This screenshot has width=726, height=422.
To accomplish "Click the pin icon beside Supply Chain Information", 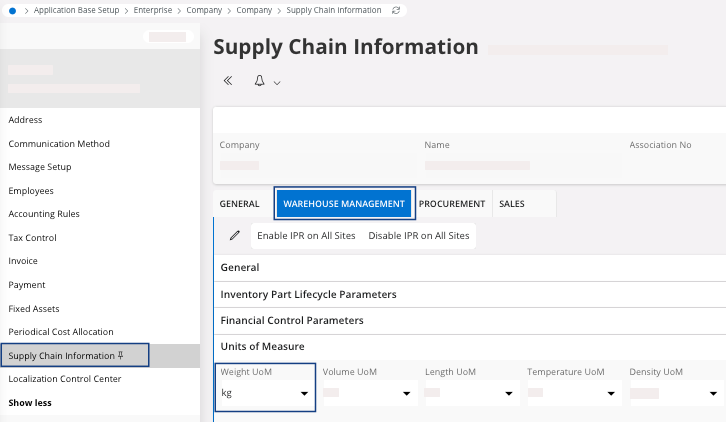I will point(120,355).
